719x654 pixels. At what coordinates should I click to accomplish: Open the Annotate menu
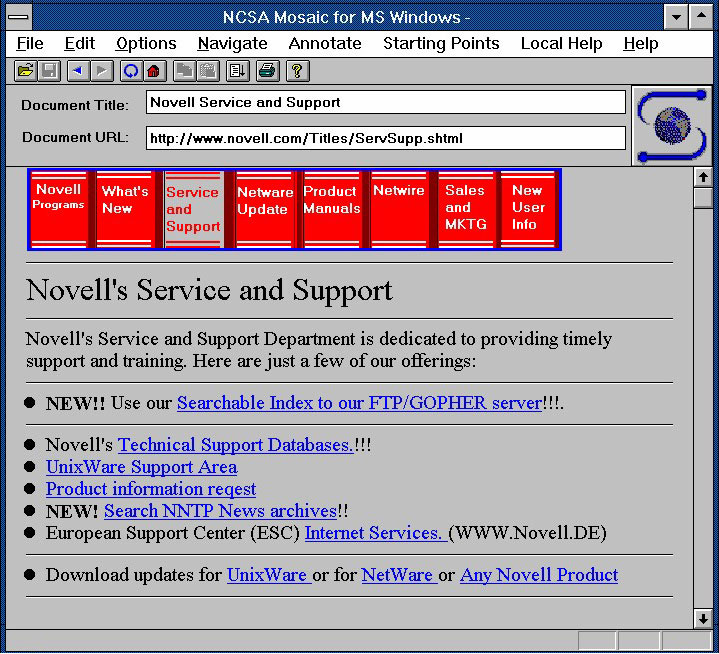point(325,44)
